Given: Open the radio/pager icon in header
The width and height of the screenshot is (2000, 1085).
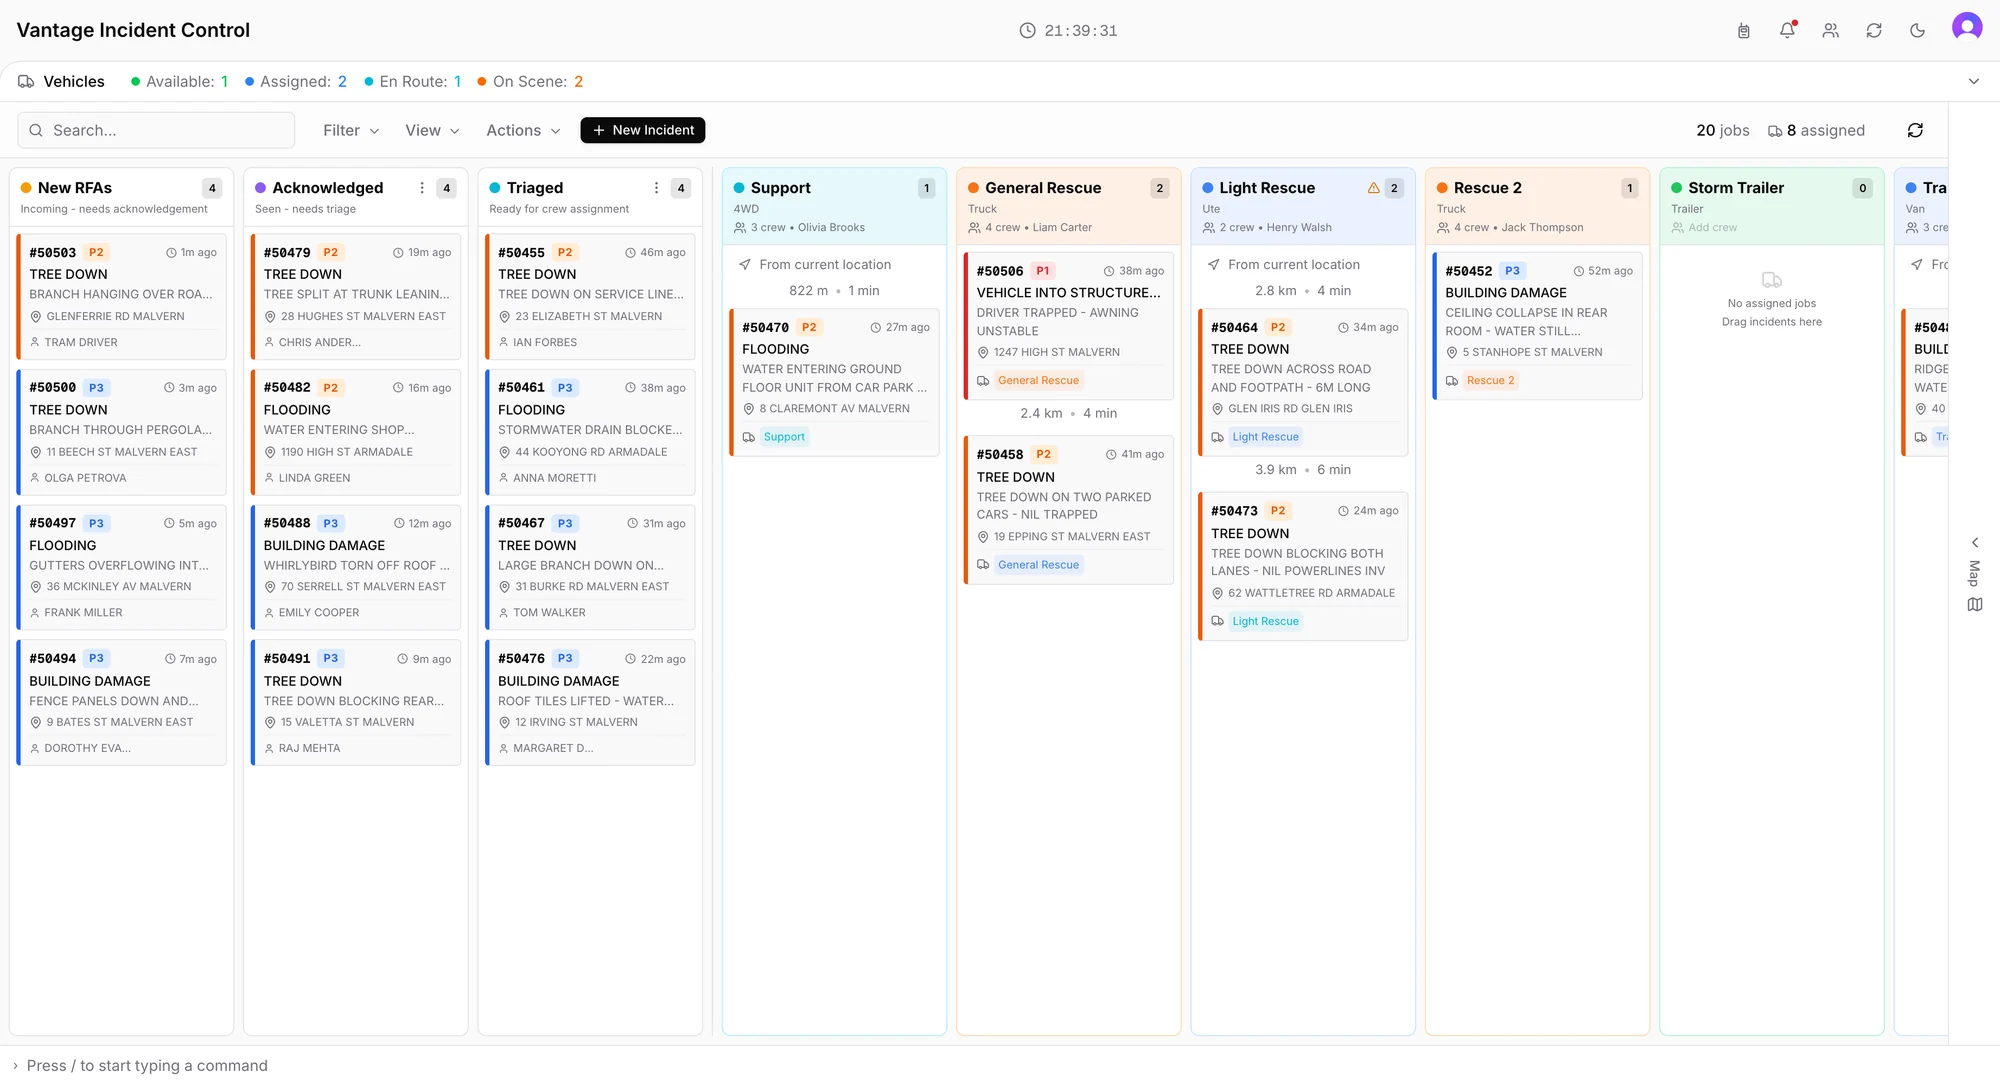Looking at the screenshot, I should tap(1743, 31).
